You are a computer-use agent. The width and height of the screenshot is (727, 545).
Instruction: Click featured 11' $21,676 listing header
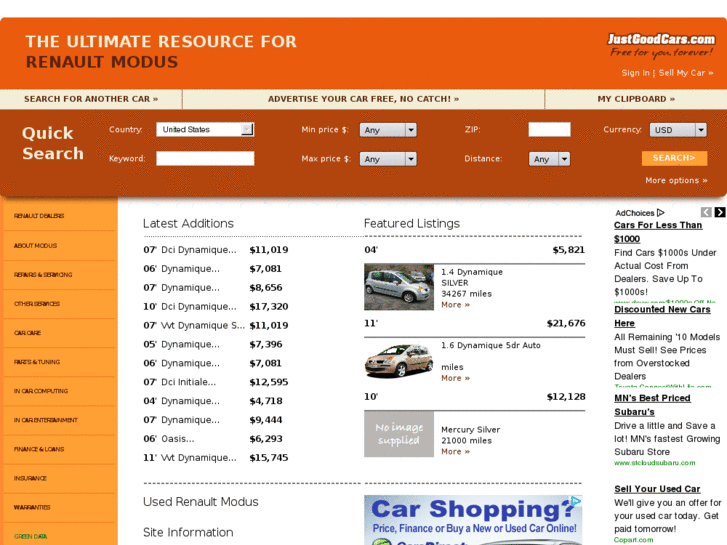474,323
